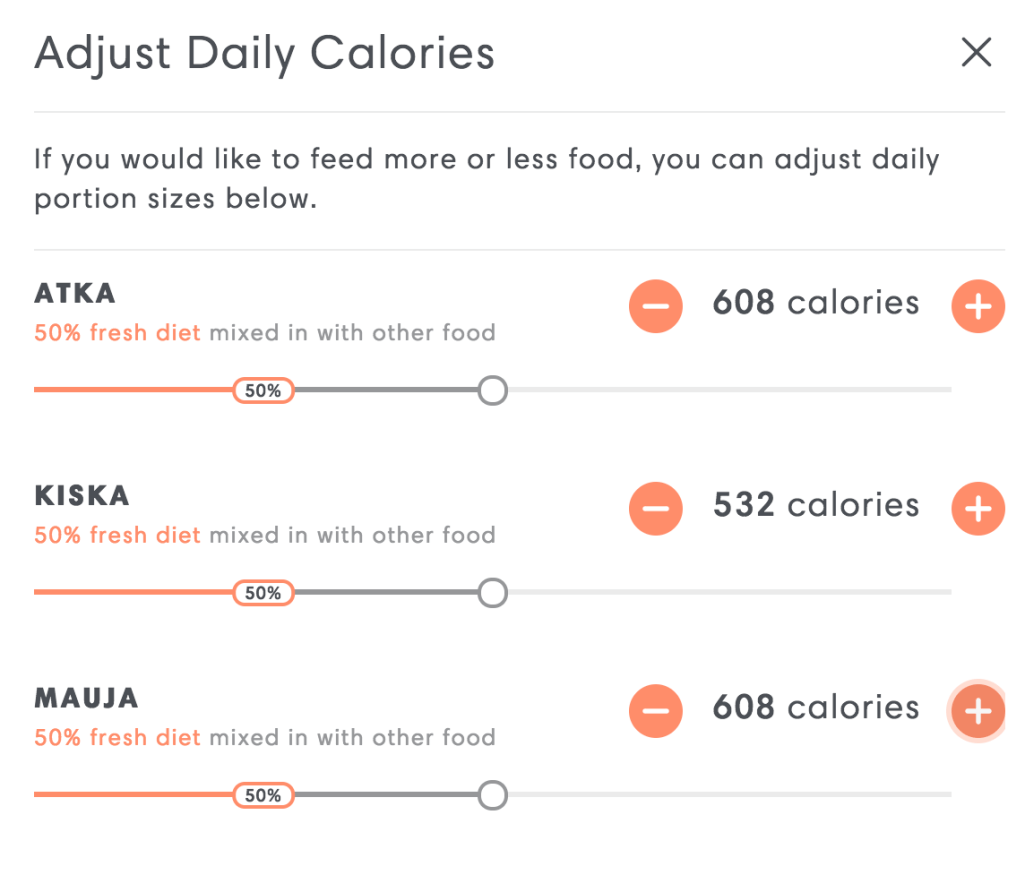
Task: Select the 50% marker on Atka's slider
Action: click(263, 390)
